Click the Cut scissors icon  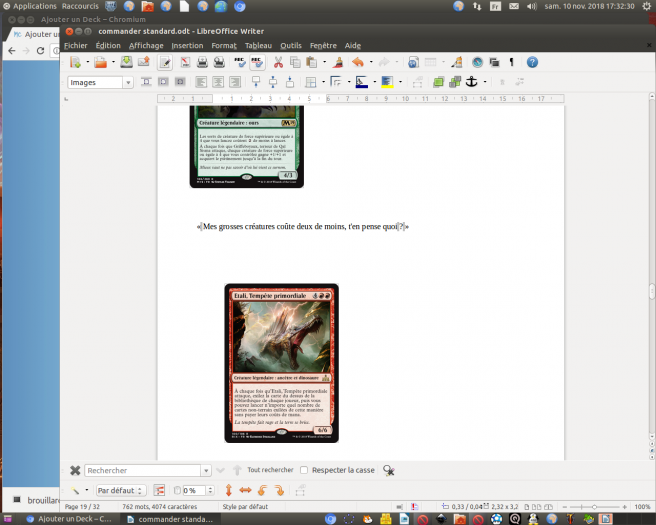[x=293, y=62]
